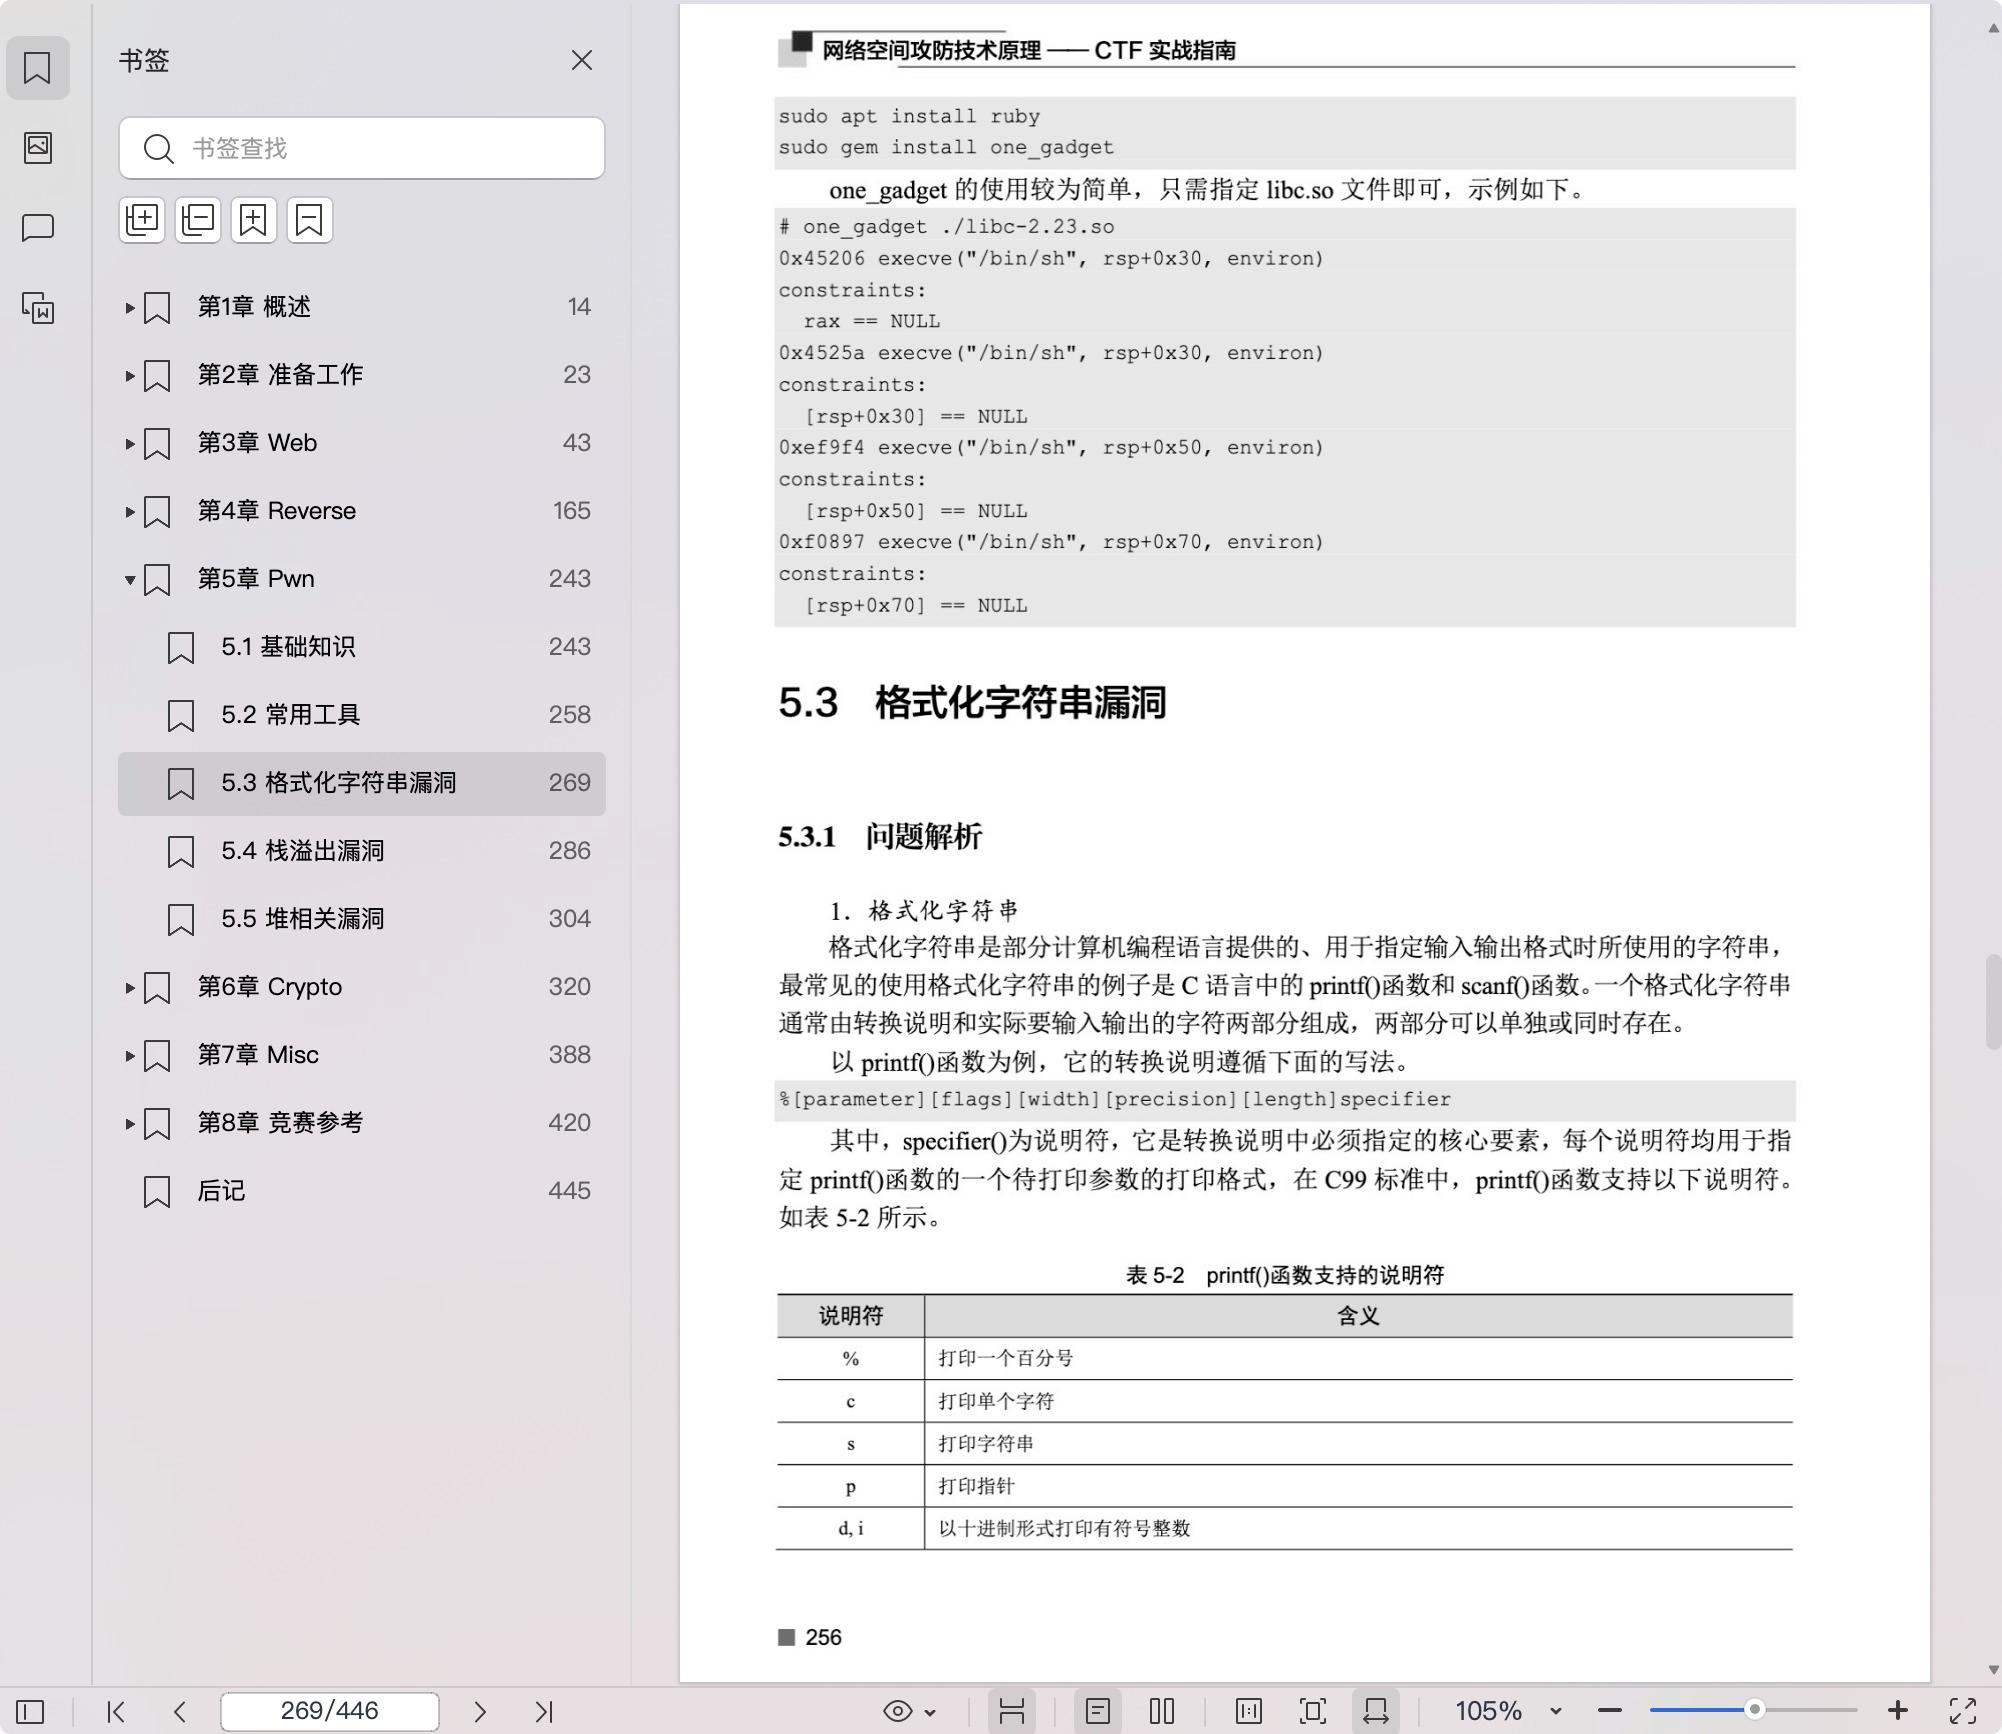Go to bookmark 5.1 基础知识
2002x1734 pixels.
coord(362,647)
